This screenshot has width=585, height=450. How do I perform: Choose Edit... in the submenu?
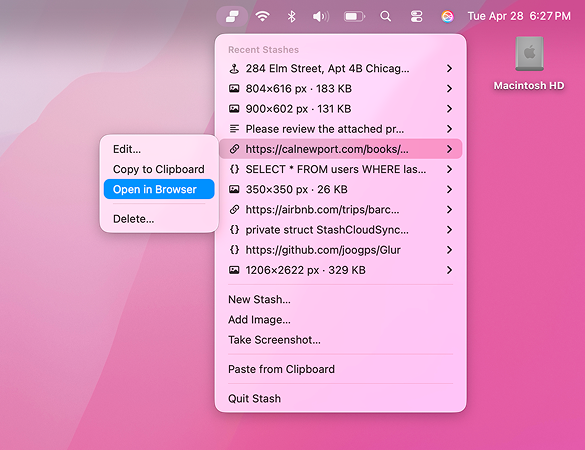tap(159, 149)
